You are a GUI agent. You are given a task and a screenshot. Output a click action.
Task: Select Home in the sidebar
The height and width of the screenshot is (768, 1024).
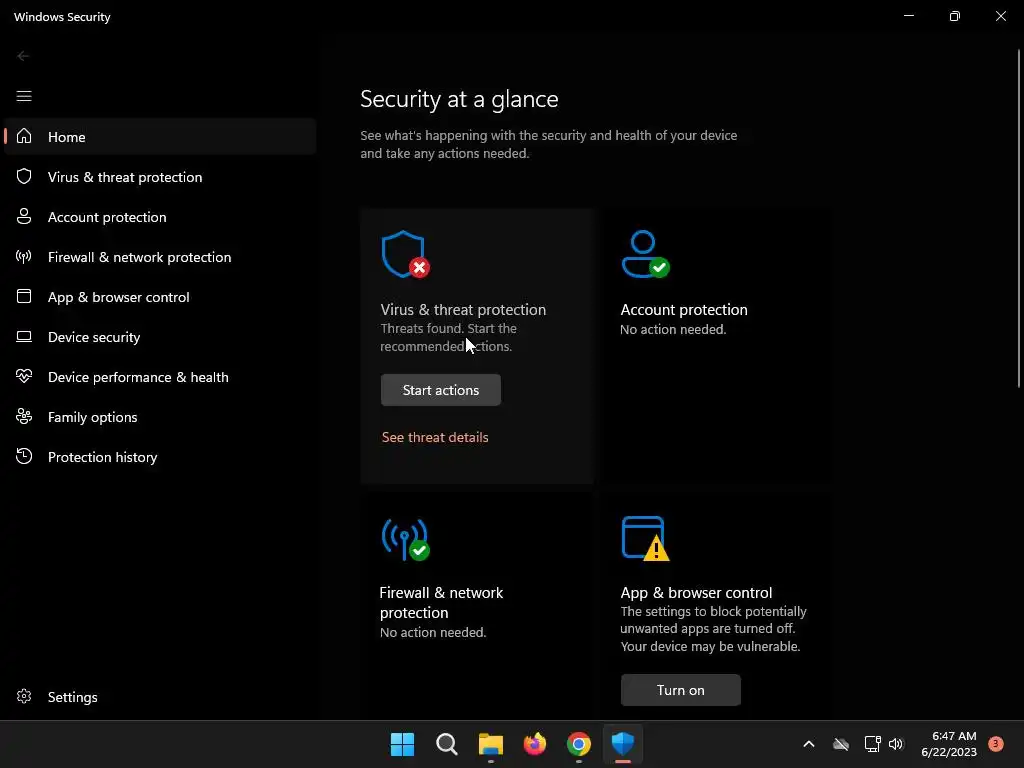[160, 136]
